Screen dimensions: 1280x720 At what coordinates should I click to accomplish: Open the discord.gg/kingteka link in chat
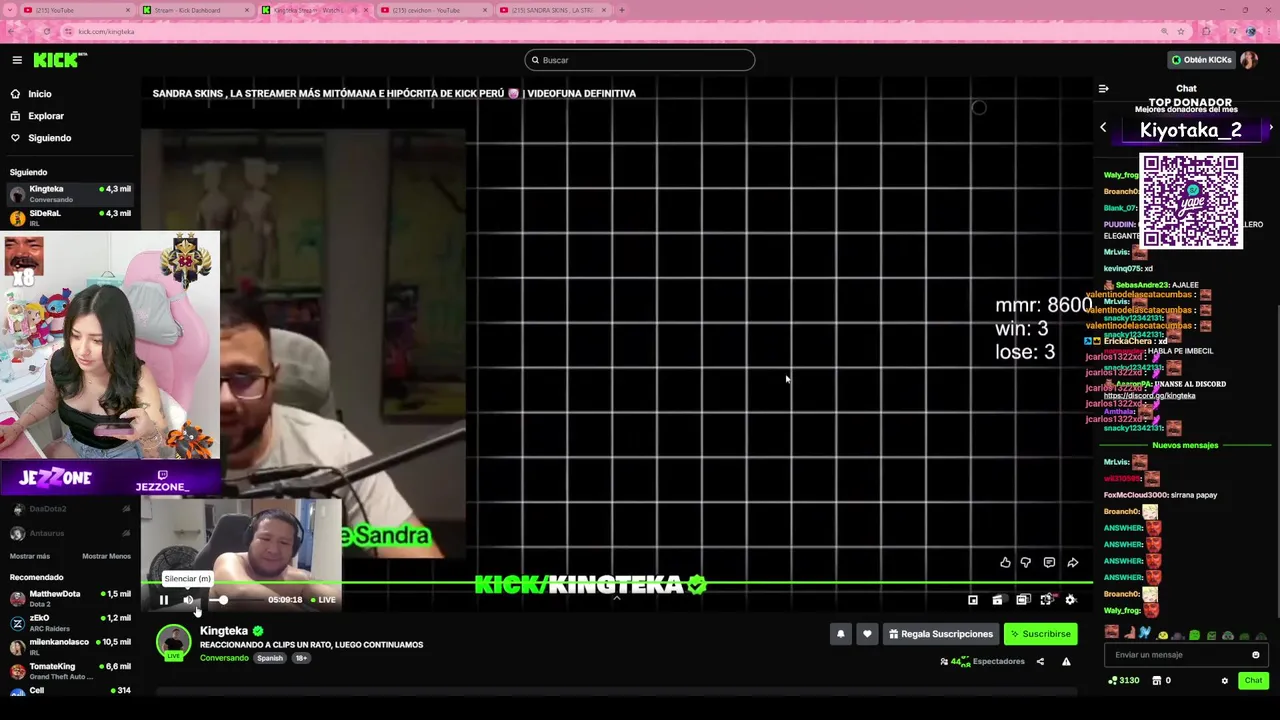(x=1149, y=396)
